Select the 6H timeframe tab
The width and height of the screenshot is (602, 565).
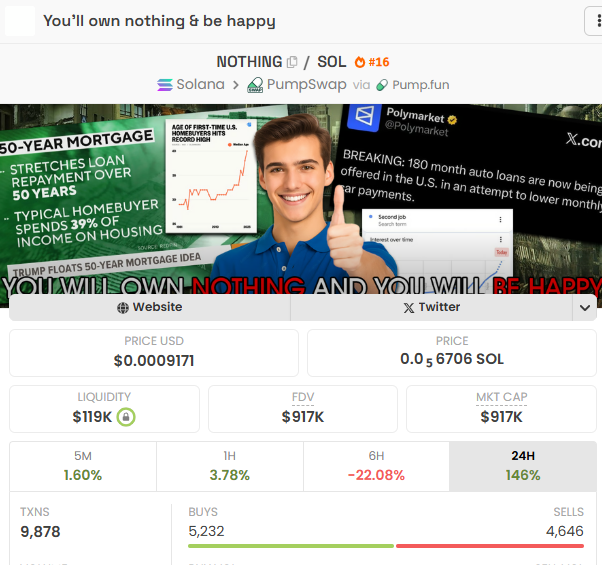click(376, 466)
